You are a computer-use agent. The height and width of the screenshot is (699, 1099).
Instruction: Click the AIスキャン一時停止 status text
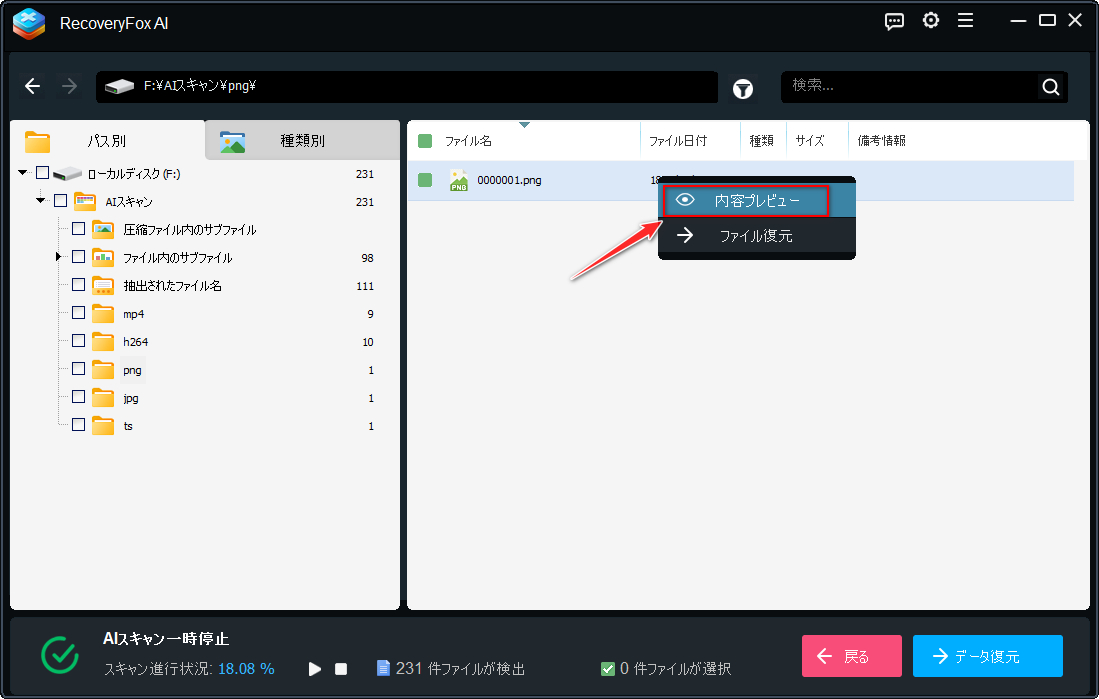tap(166, 639)
